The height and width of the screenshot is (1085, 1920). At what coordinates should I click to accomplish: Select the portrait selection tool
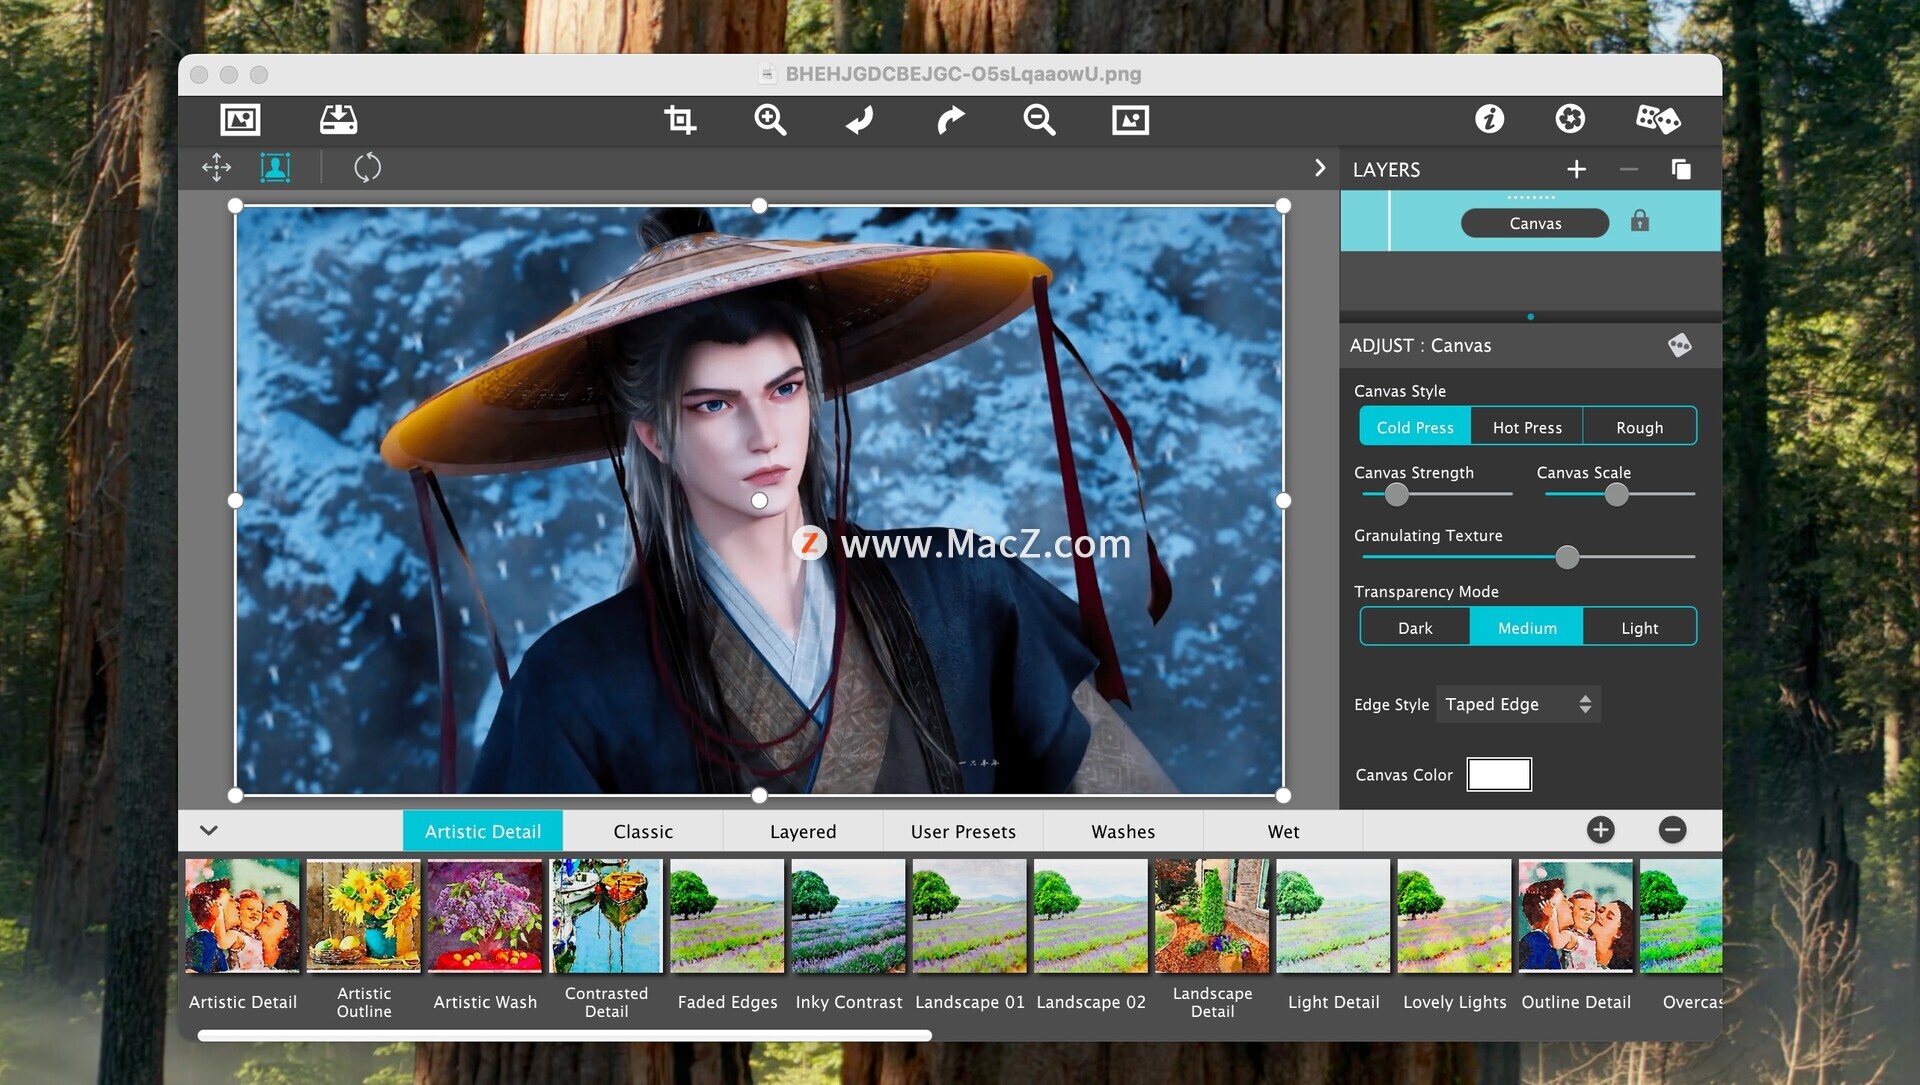click(275, 167)
